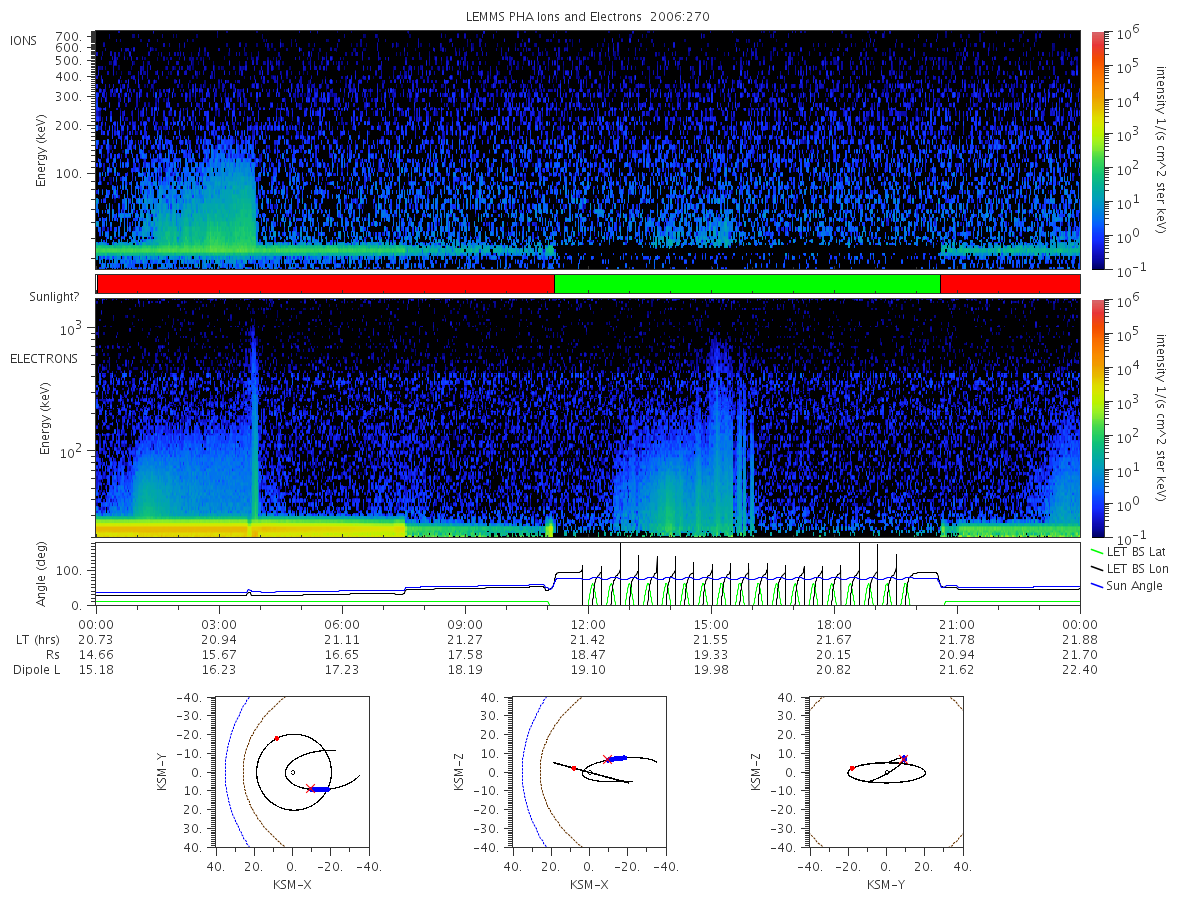Click the IONS panel label

tap(25, 41)
